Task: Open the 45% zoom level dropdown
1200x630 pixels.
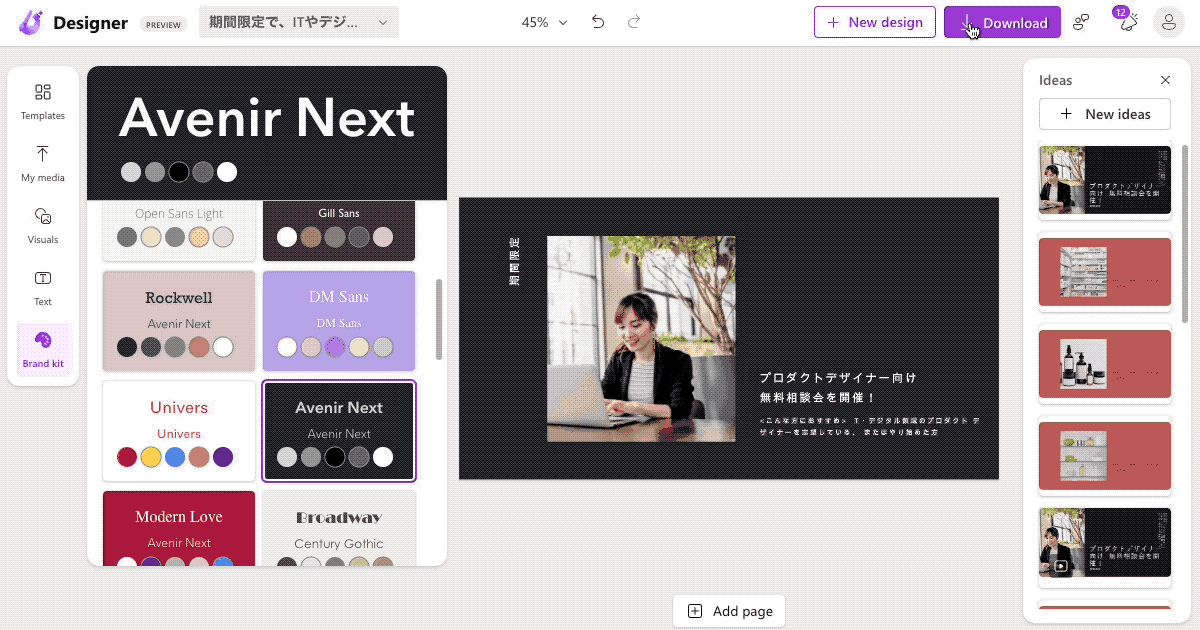Action: tap(543, 21)
